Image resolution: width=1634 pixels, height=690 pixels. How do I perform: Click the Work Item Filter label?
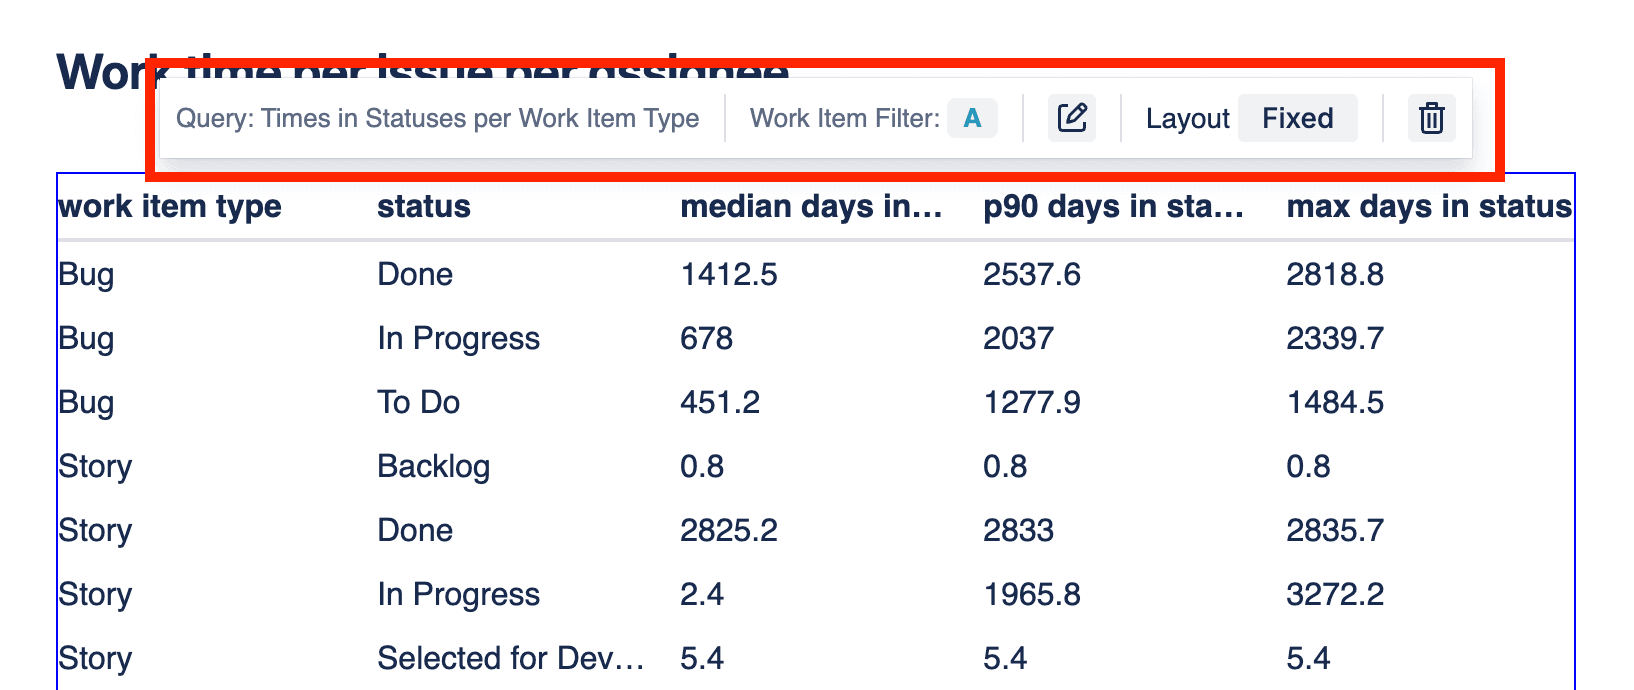coord(845,118)
